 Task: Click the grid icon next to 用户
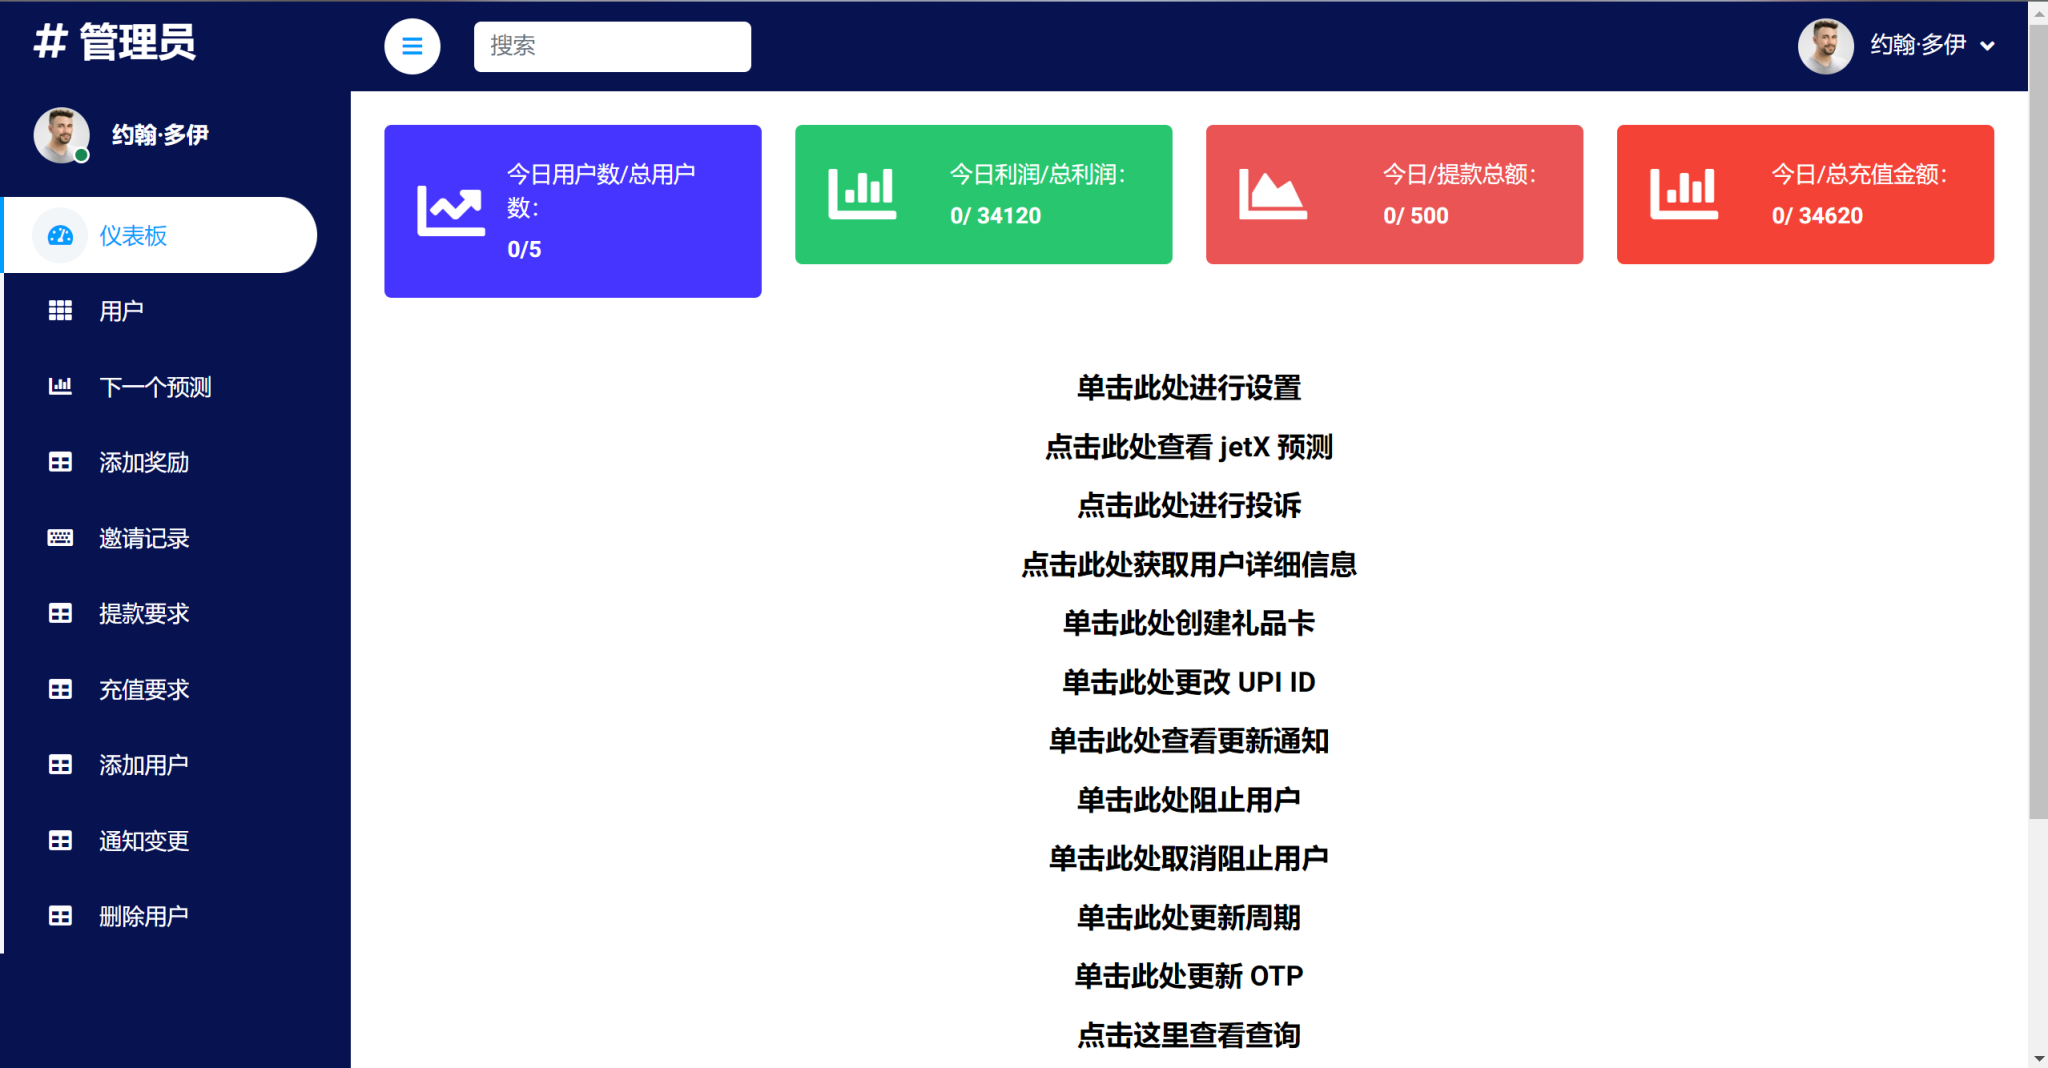60,311
